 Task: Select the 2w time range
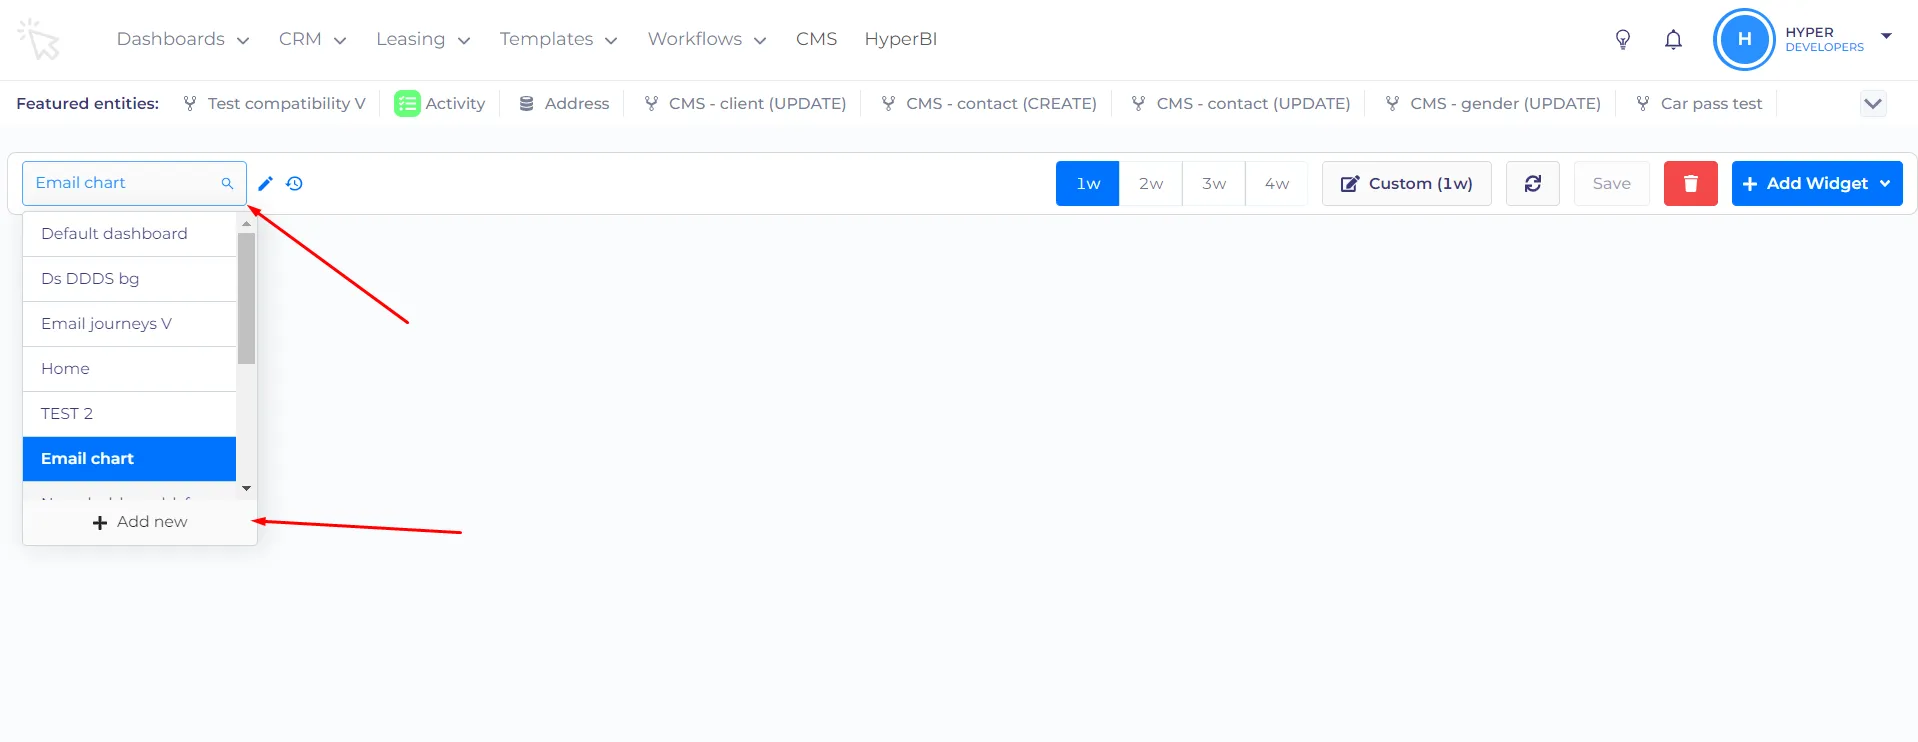[x=1151, y=183]
